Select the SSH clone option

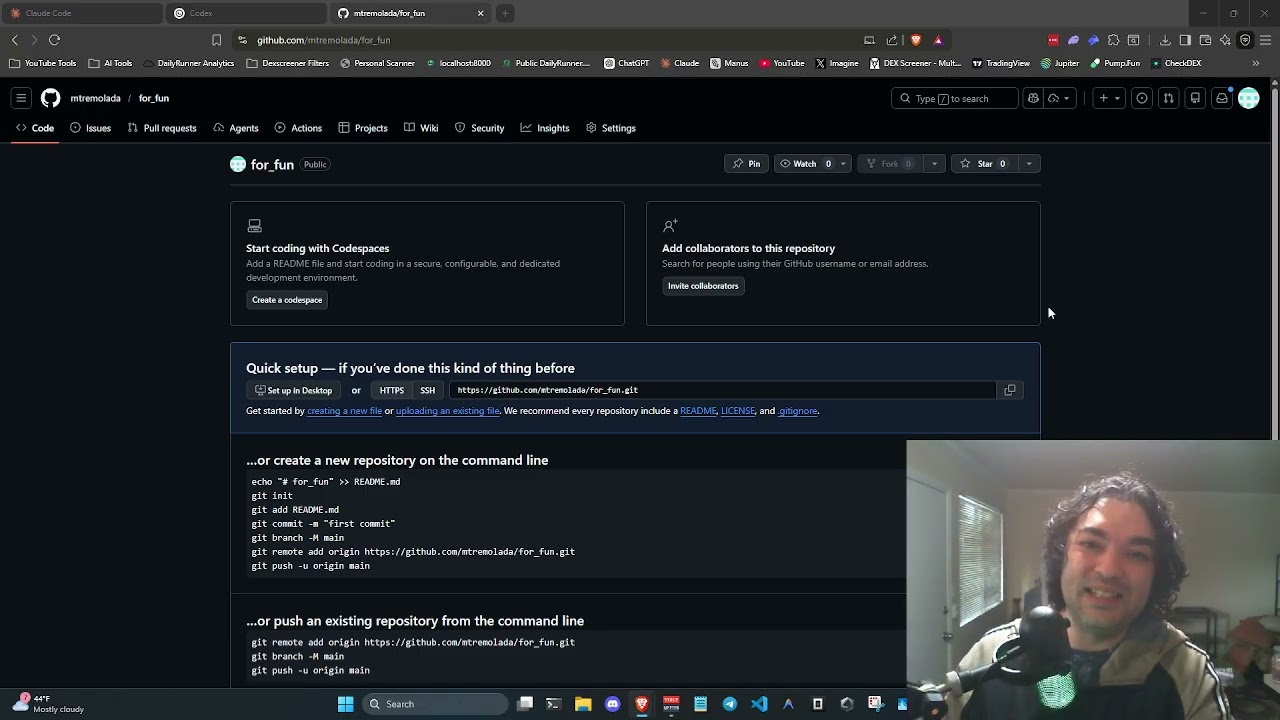(x=427, y=390)
